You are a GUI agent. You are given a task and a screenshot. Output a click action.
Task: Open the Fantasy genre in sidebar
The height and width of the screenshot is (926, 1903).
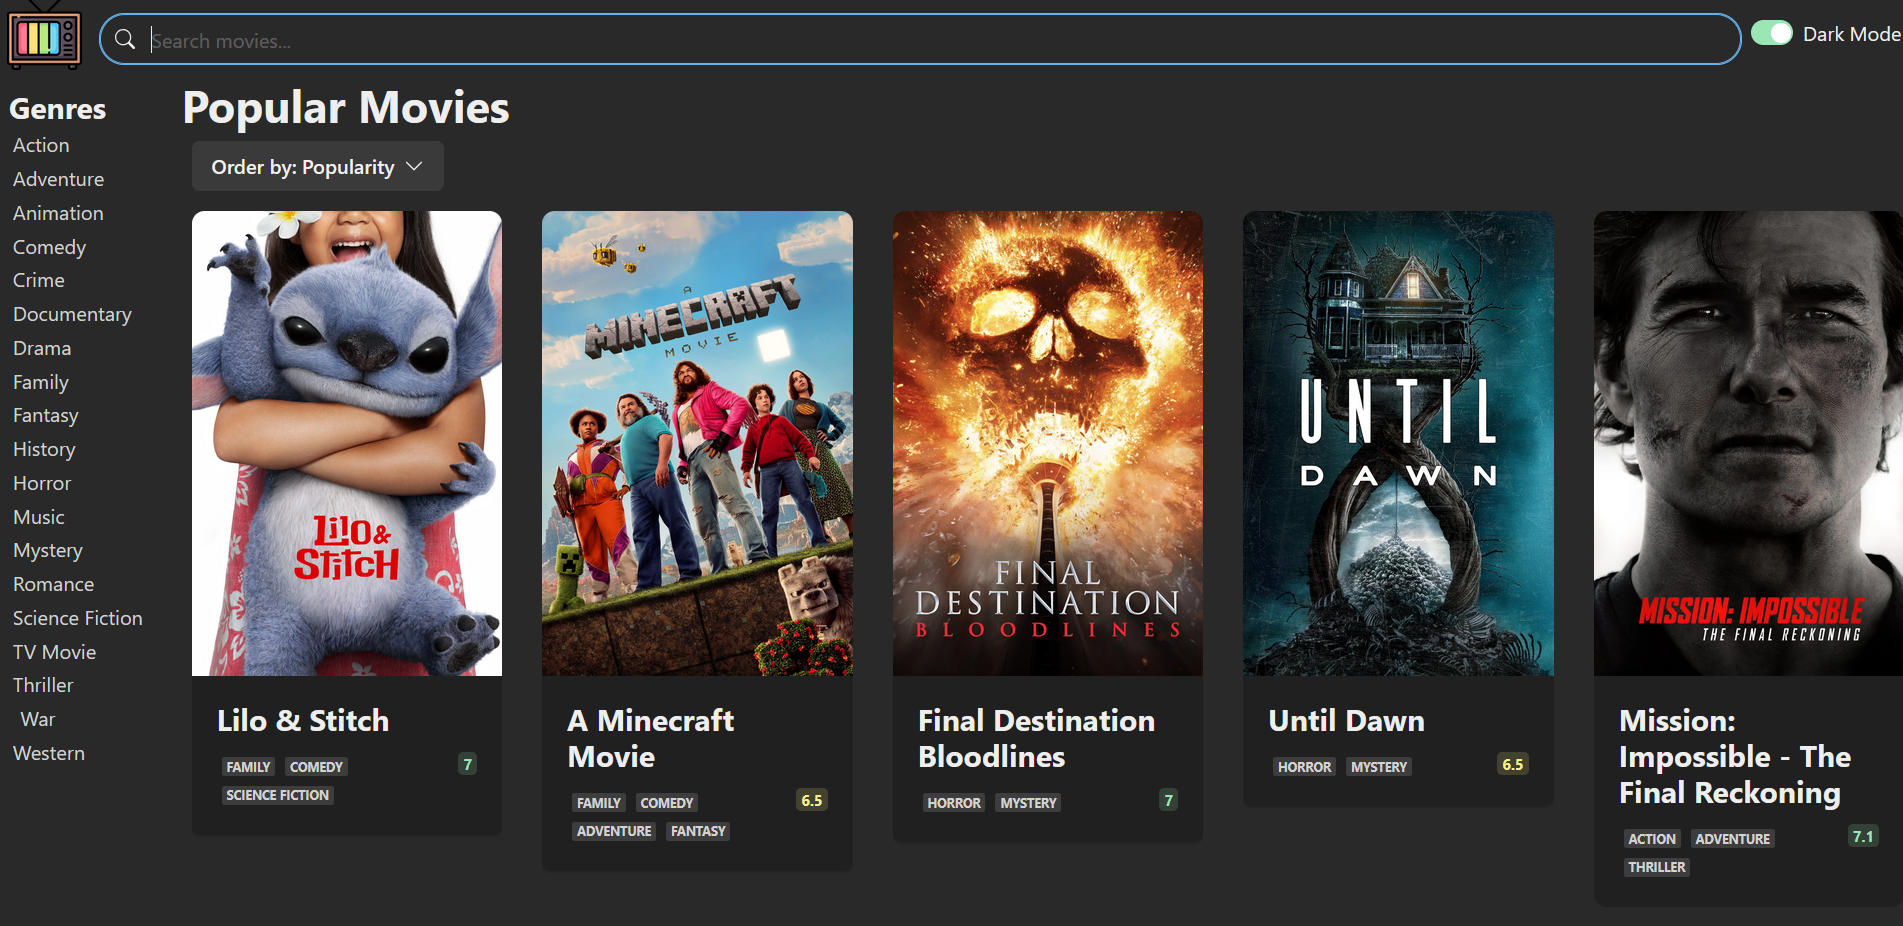click(45, 415)
